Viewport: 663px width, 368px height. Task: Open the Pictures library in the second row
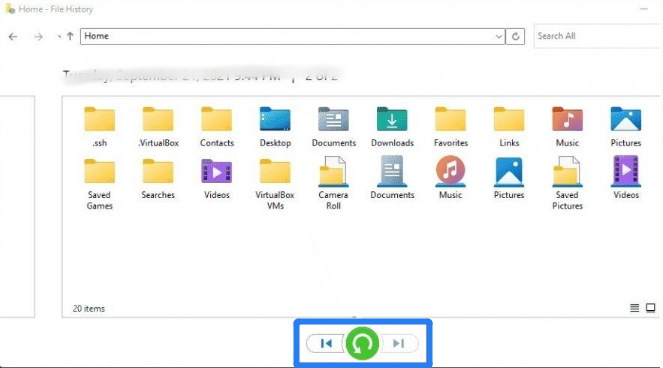509,178
